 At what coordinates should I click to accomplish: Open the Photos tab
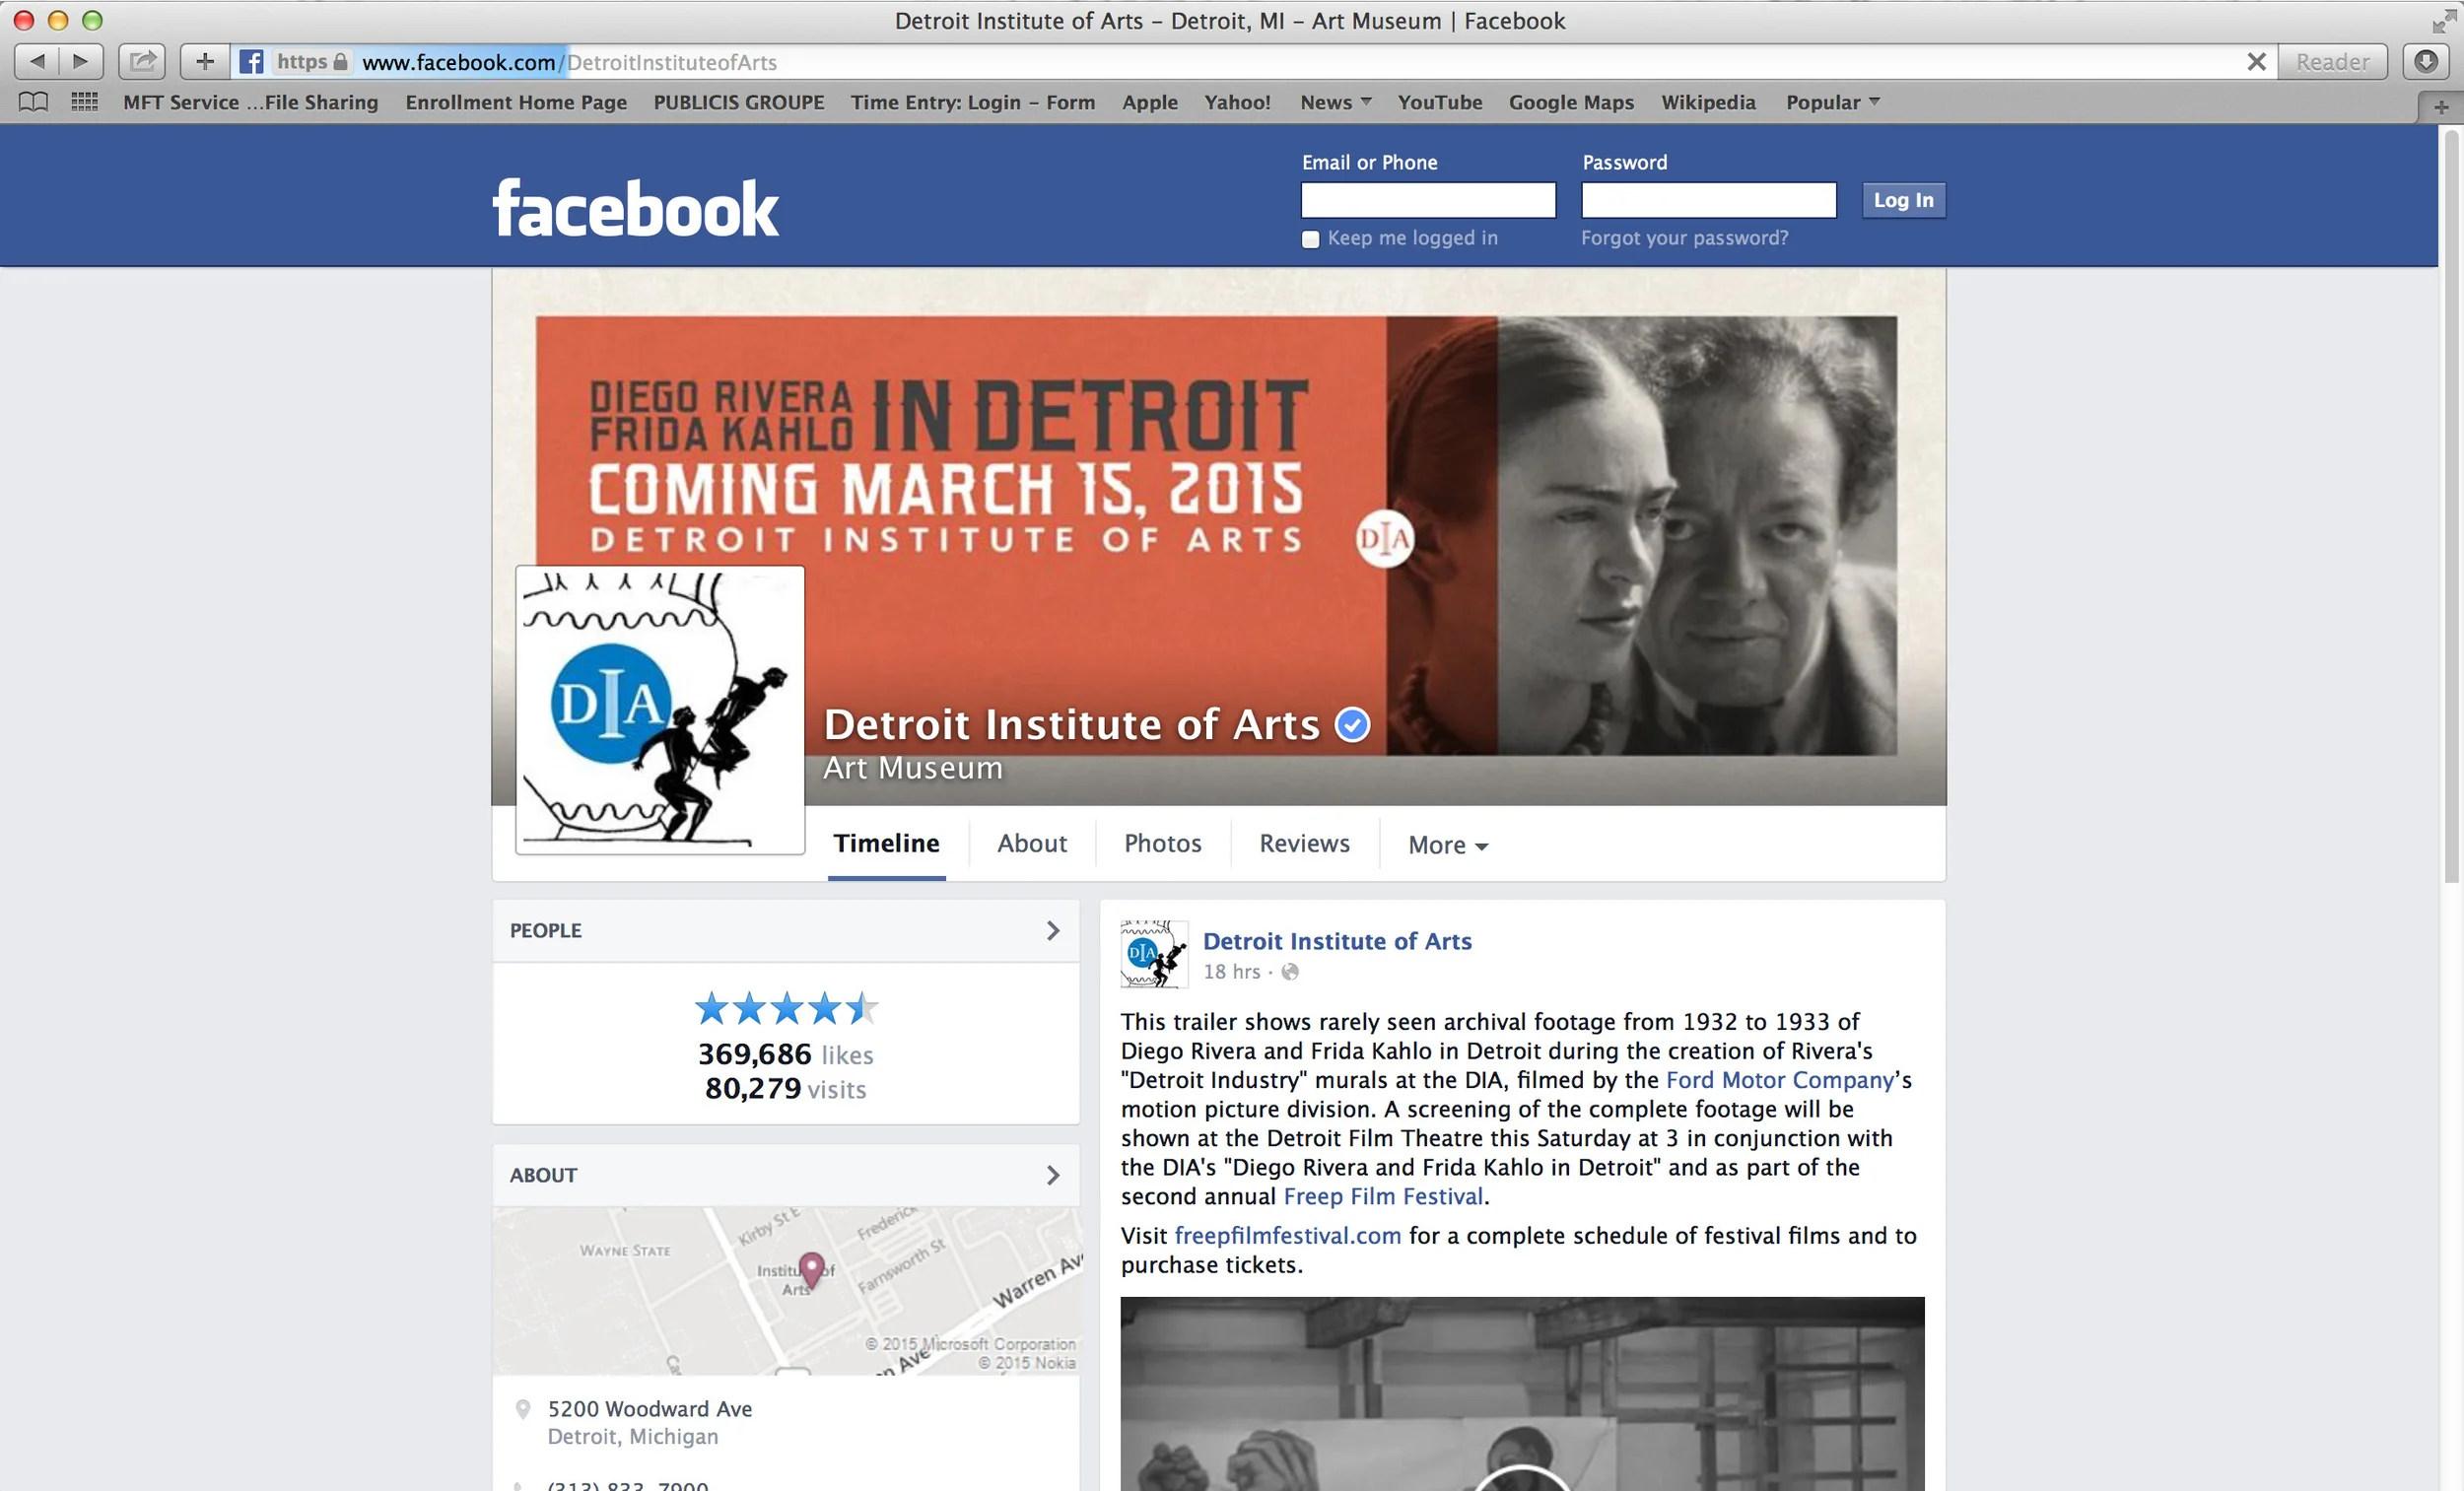[1162, 843]
